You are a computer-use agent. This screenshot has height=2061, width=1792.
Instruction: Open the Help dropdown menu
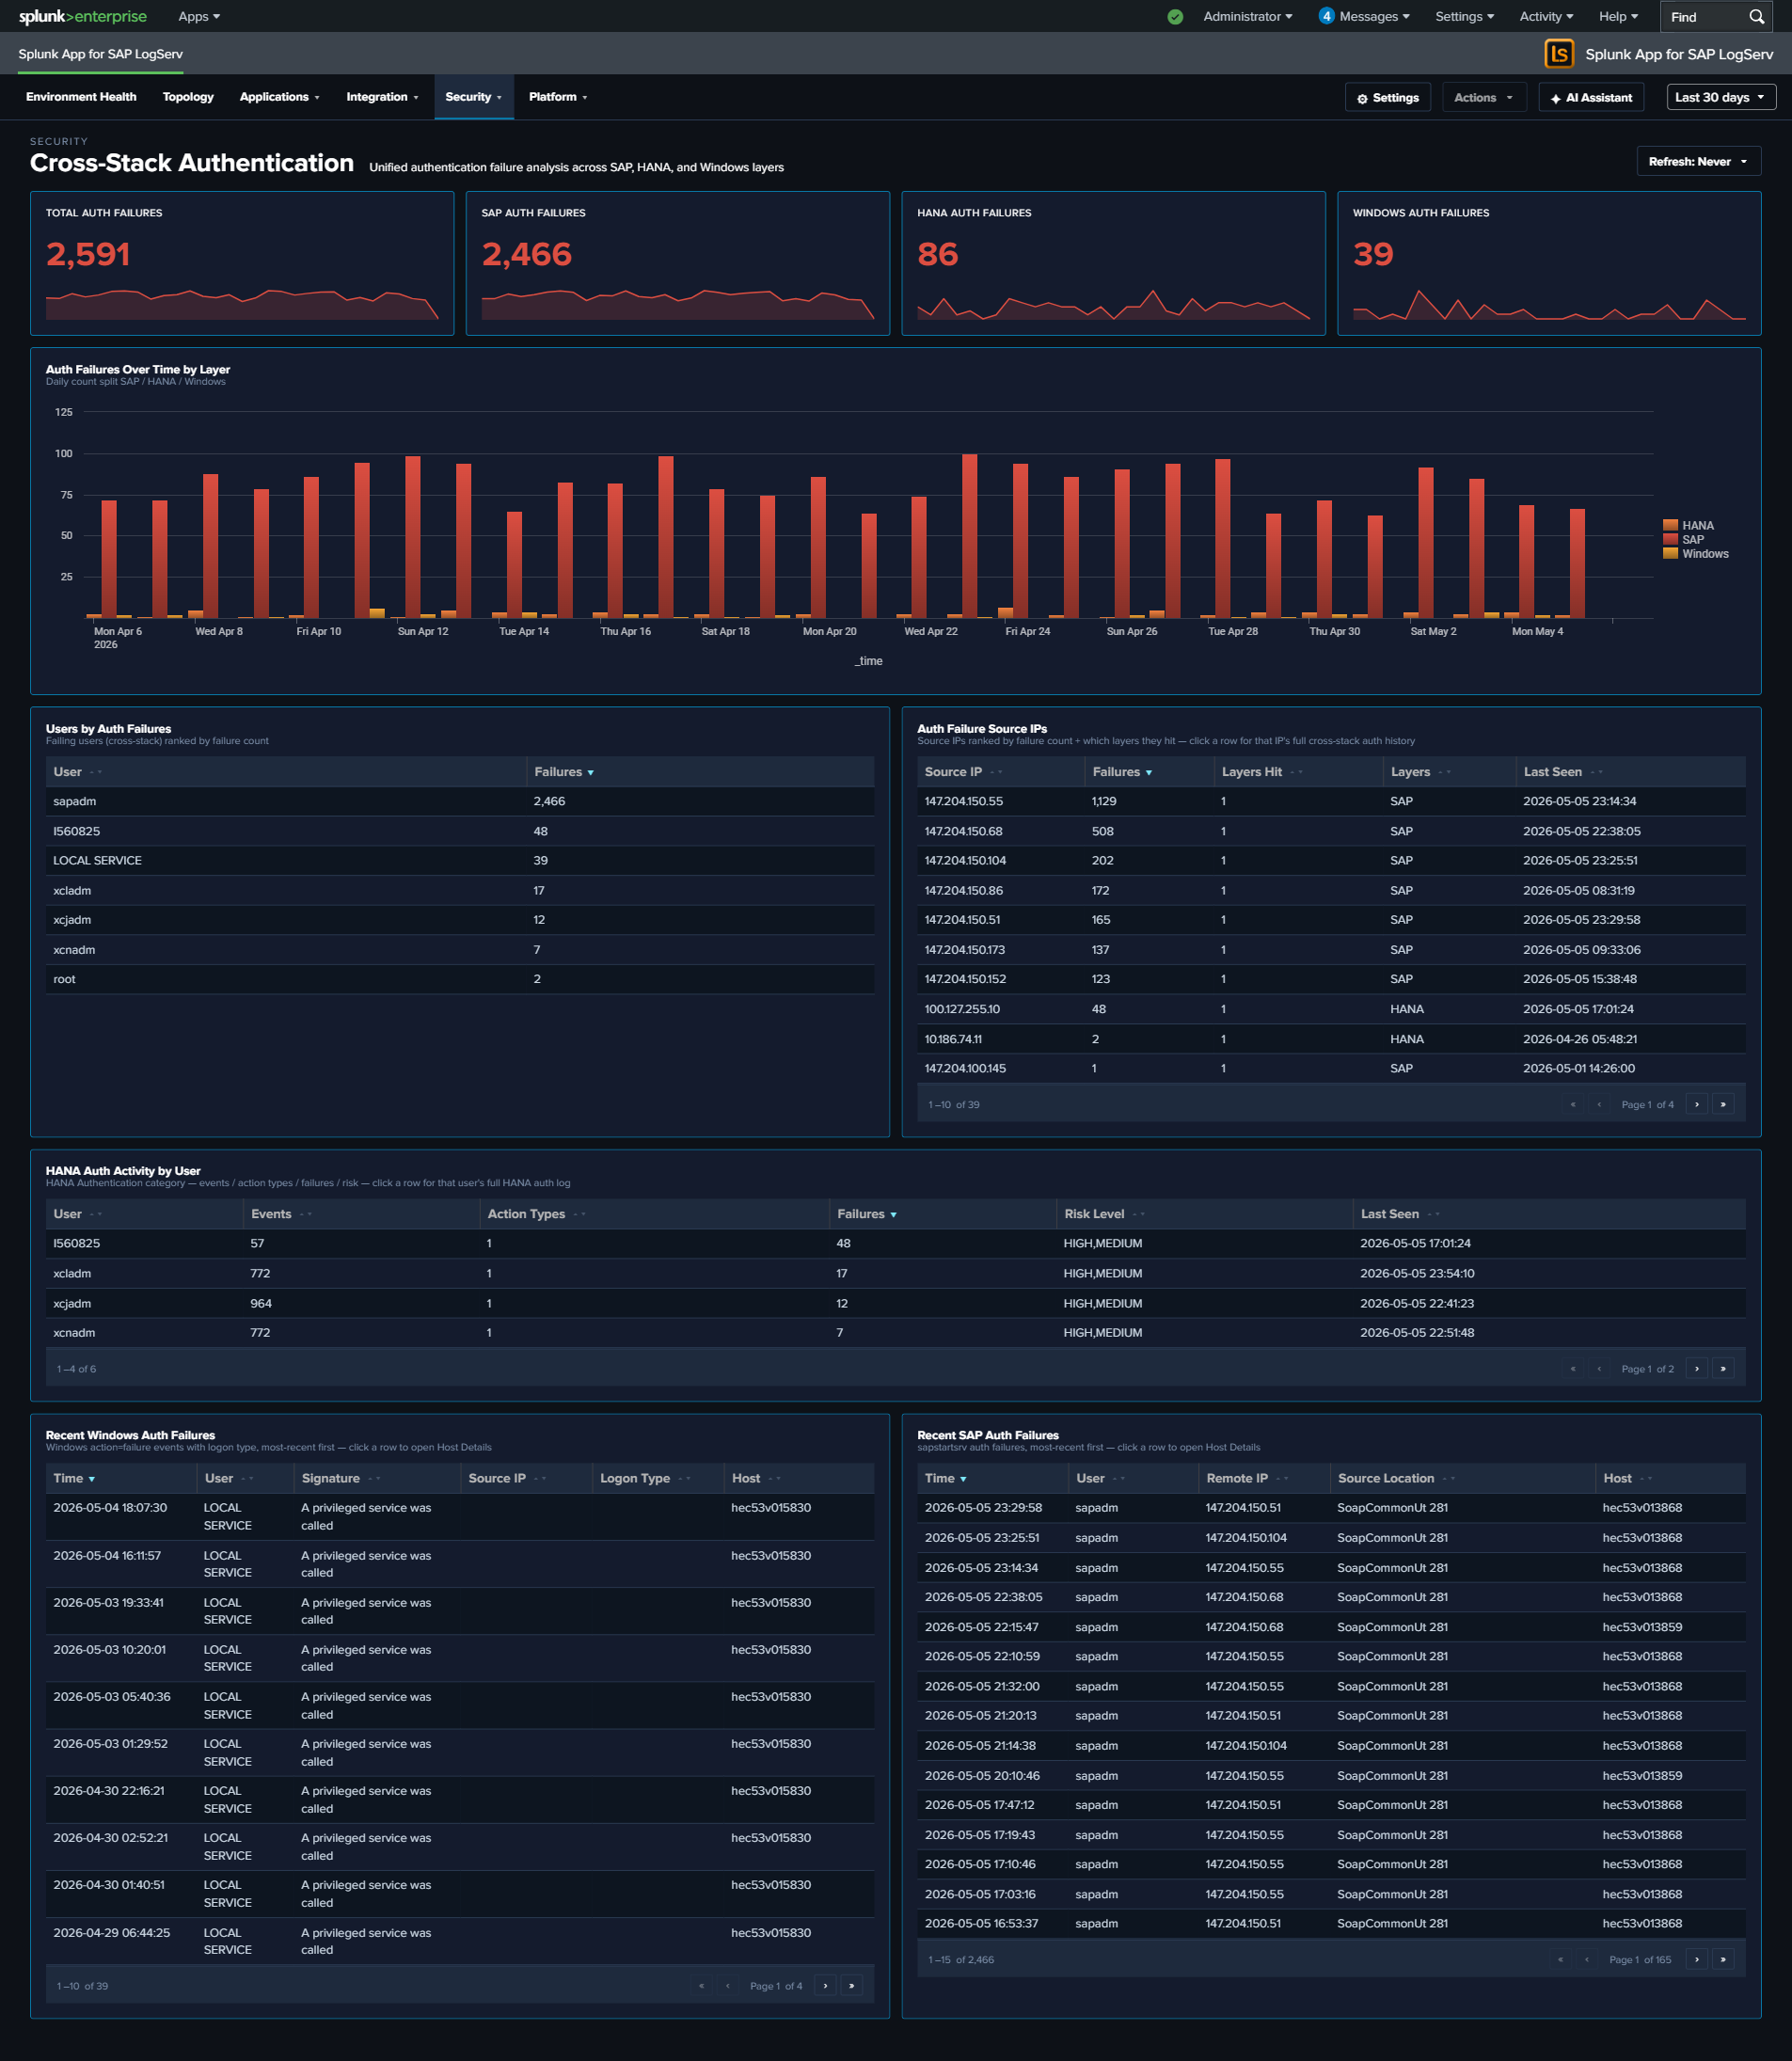(1618, 16)
